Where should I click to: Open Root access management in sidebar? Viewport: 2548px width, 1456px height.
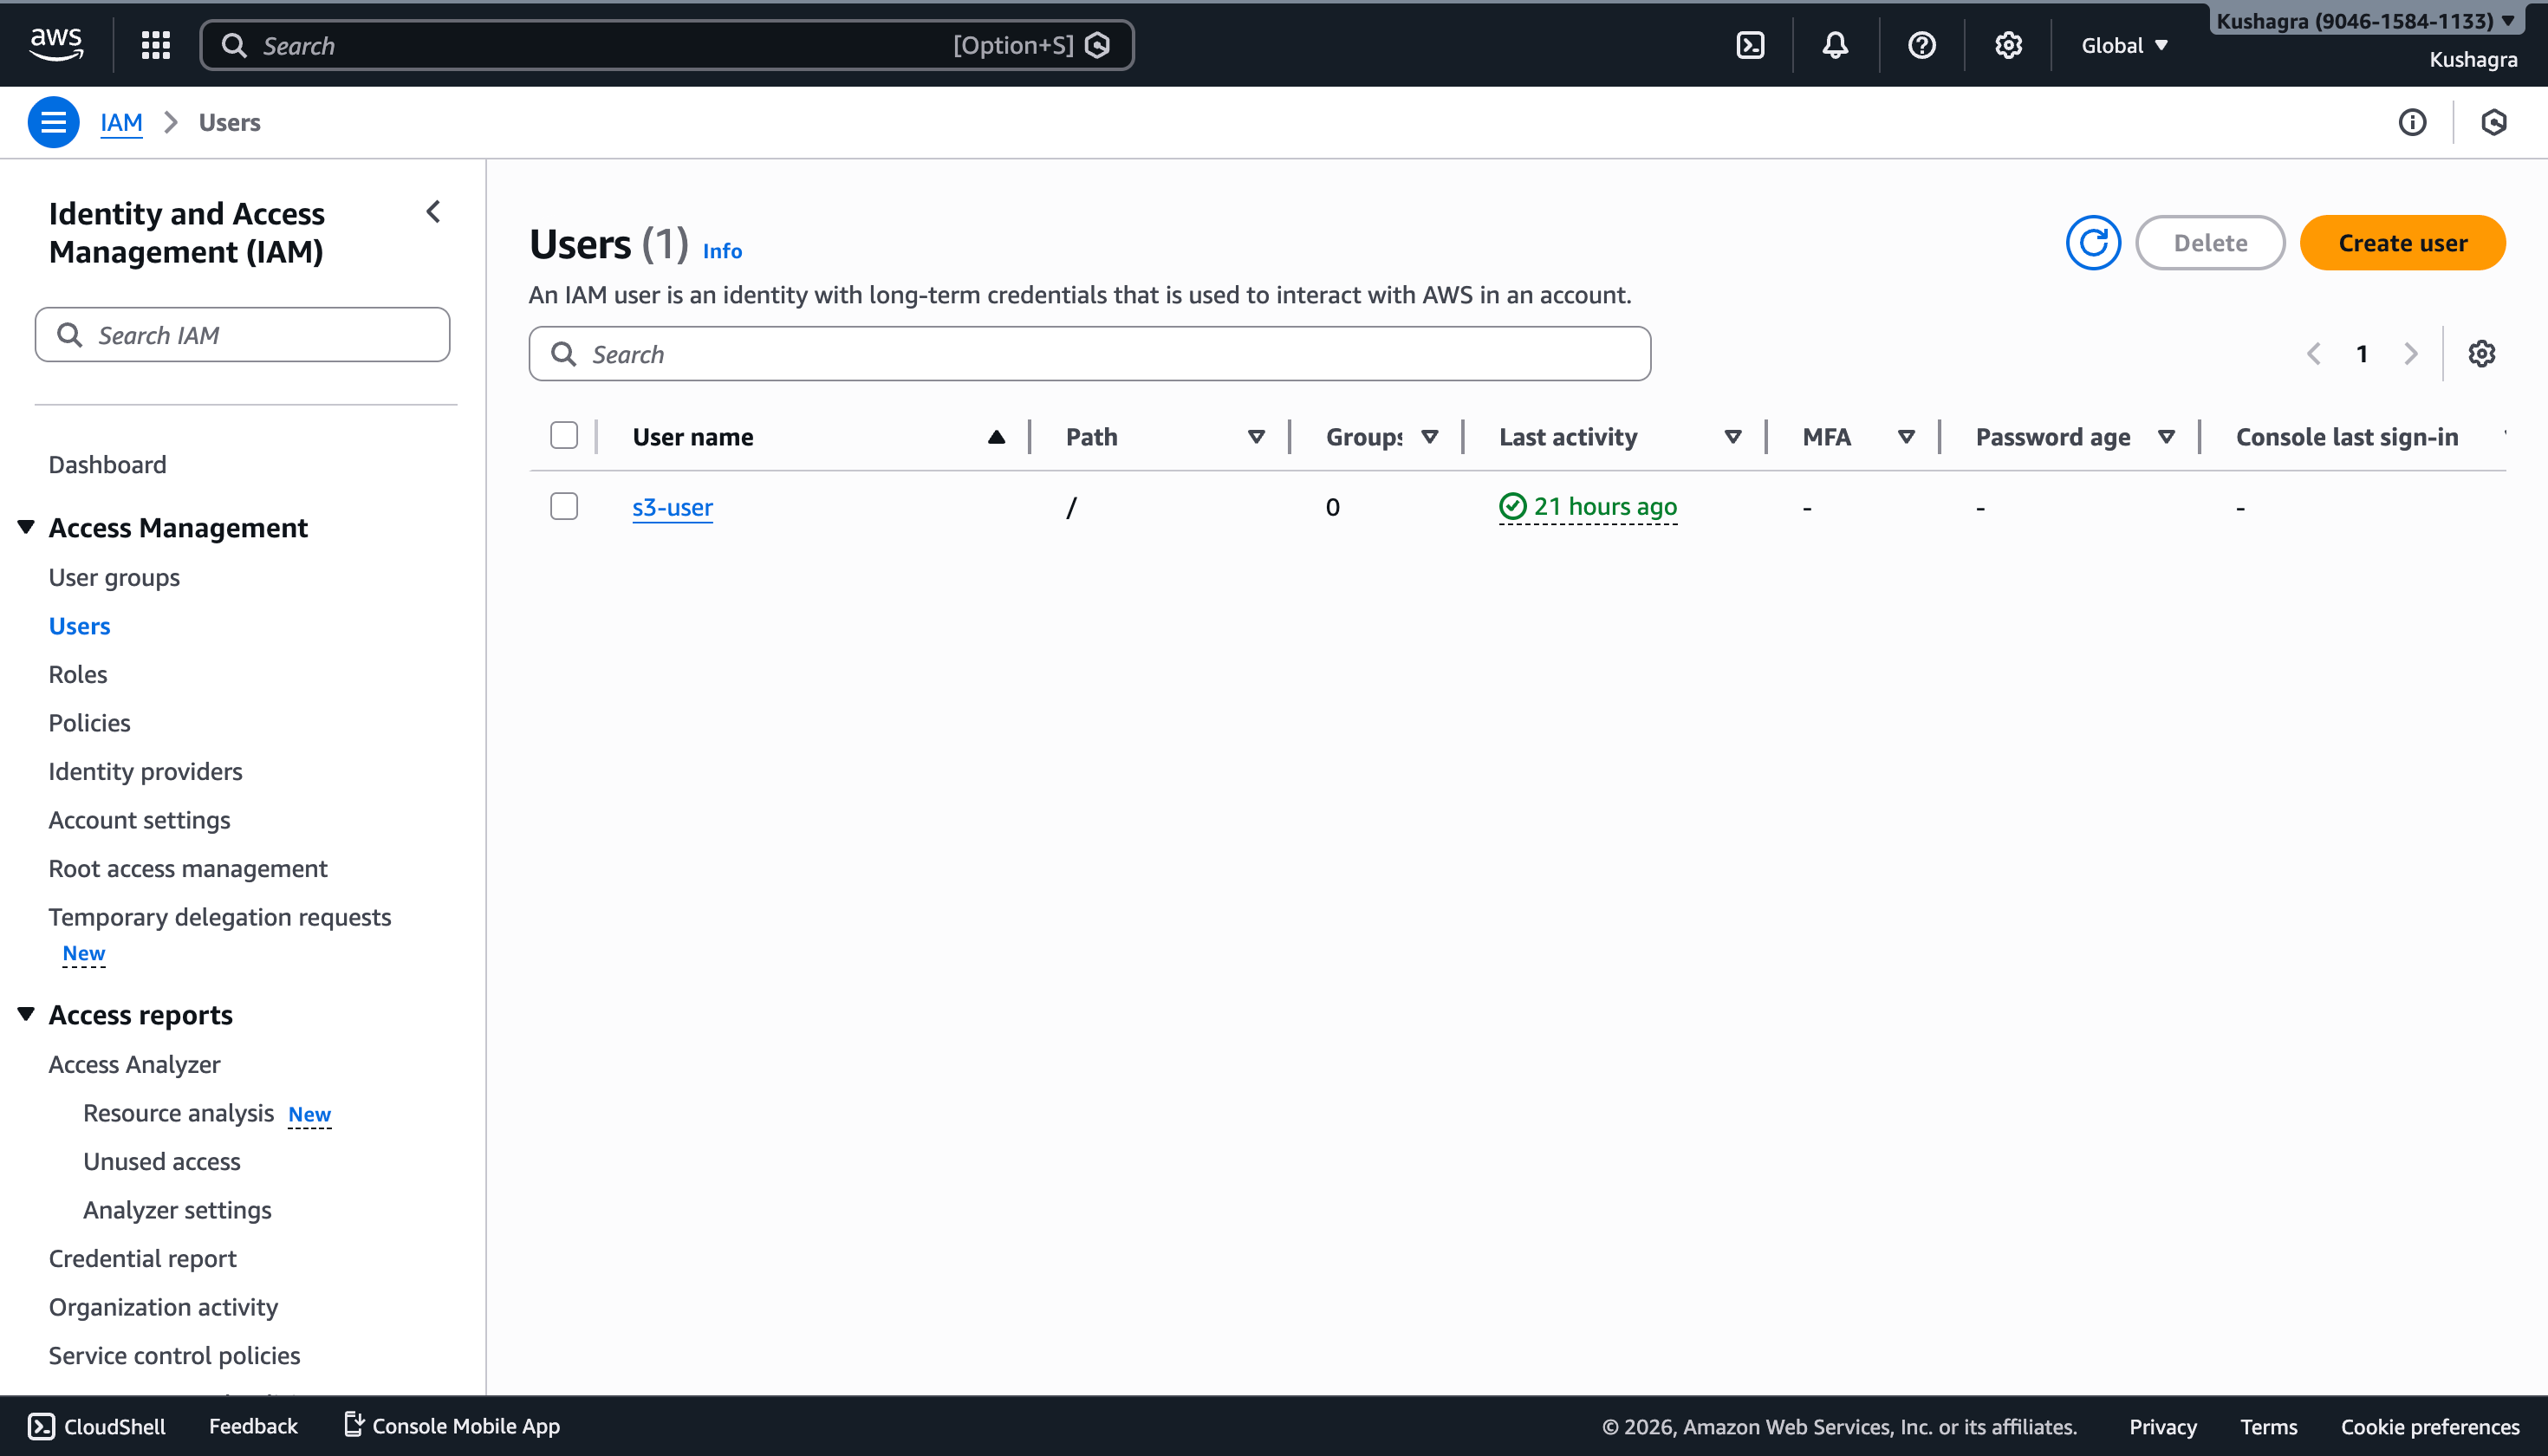click(x=187, y=868)
